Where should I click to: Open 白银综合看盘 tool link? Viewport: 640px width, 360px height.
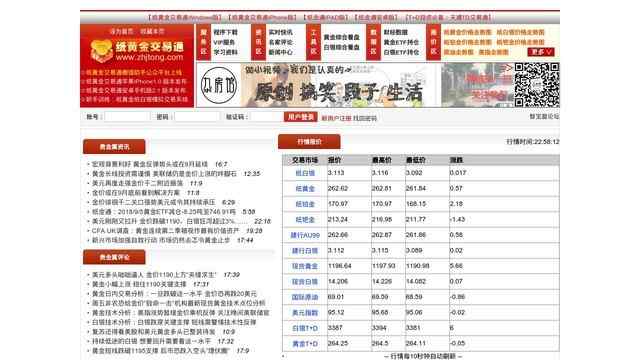342,47
